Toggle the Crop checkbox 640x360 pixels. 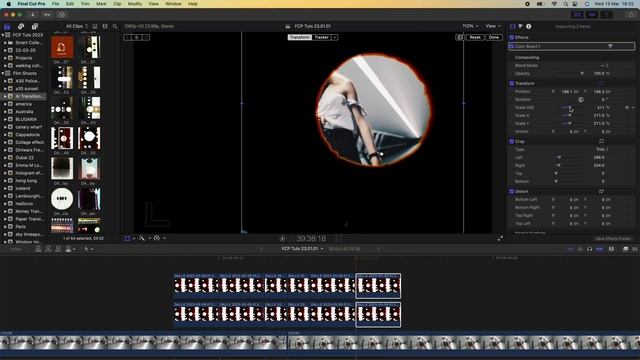click(x=511, y=141)
